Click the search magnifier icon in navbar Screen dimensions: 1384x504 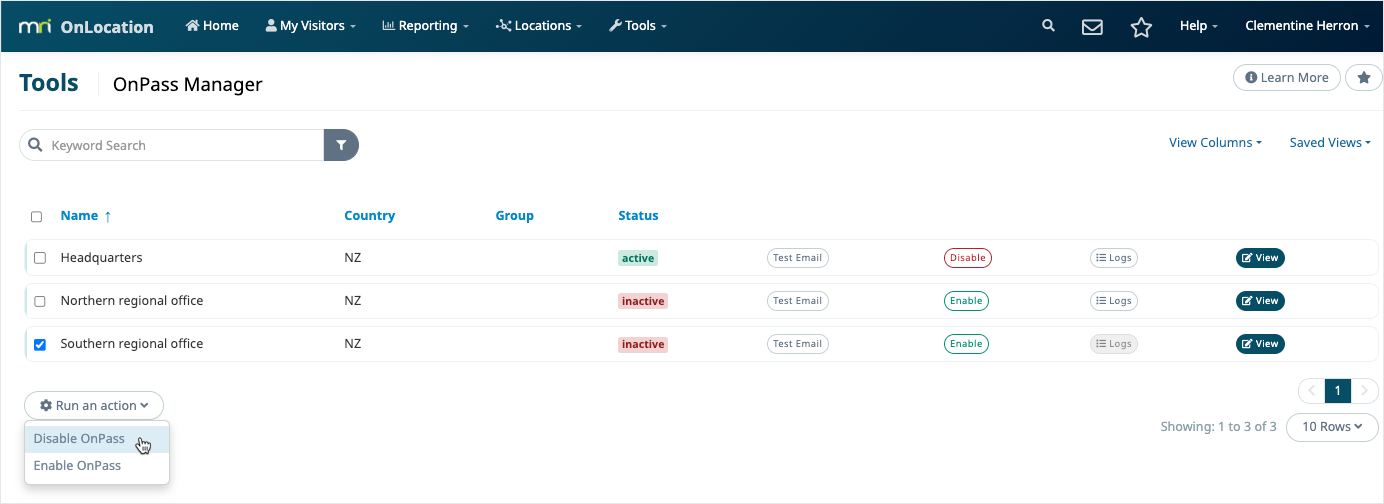point(1048,26)
